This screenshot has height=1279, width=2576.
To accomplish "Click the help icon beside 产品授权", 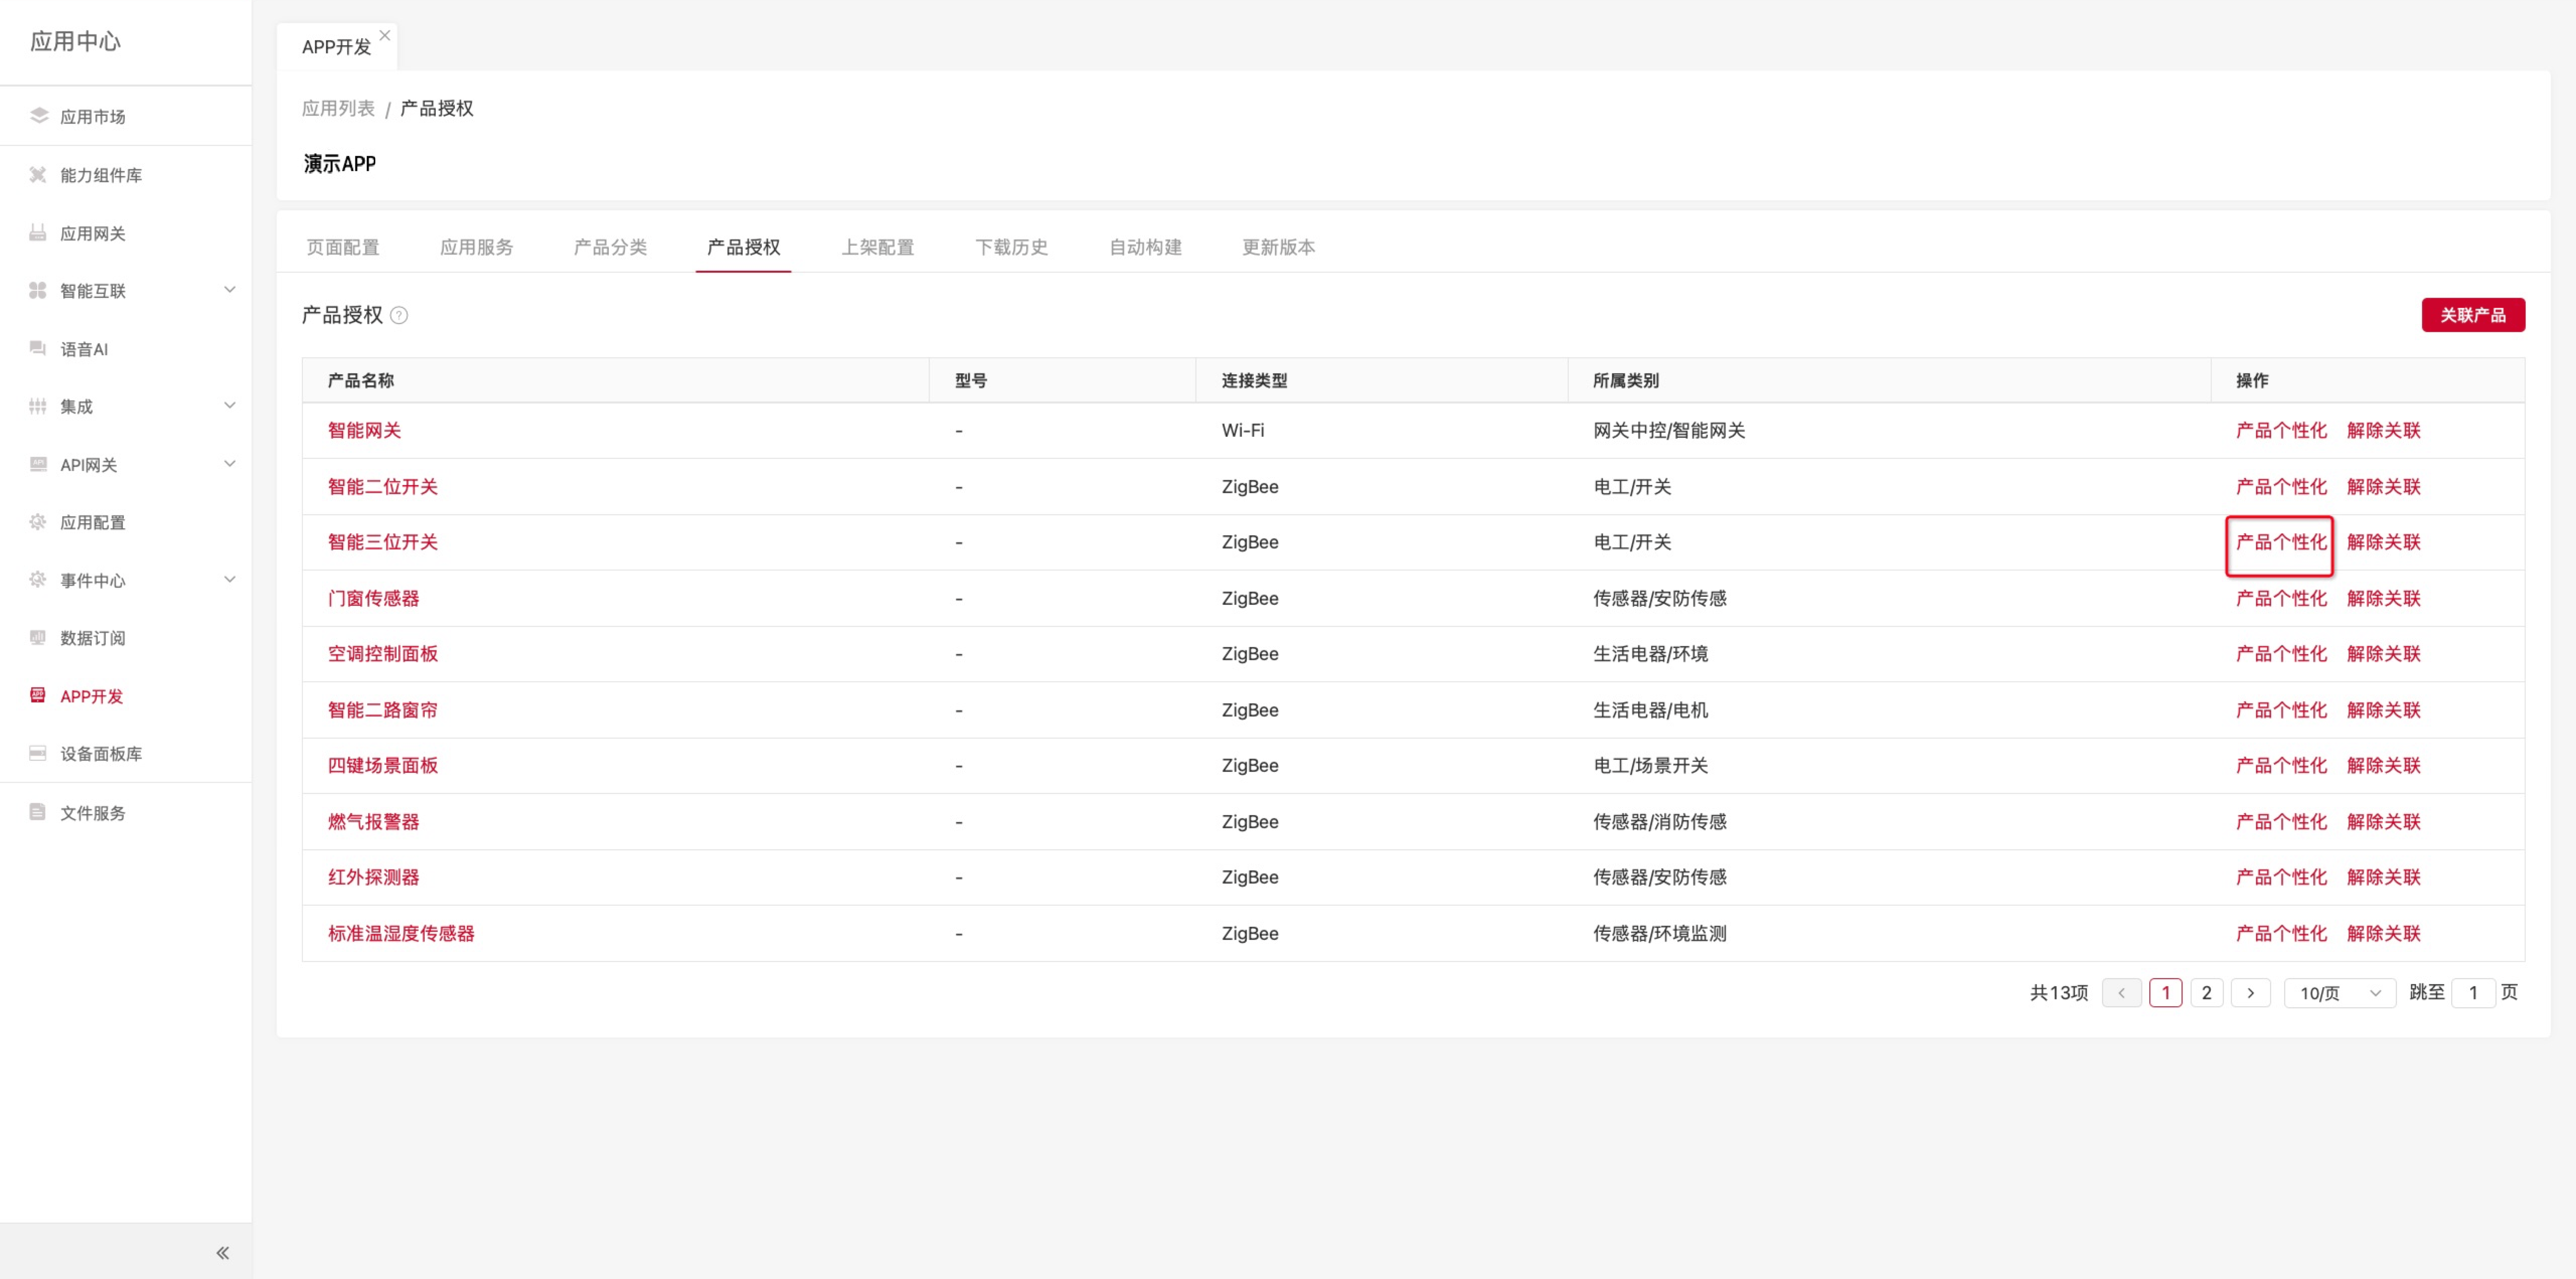I will pos(399,316).
